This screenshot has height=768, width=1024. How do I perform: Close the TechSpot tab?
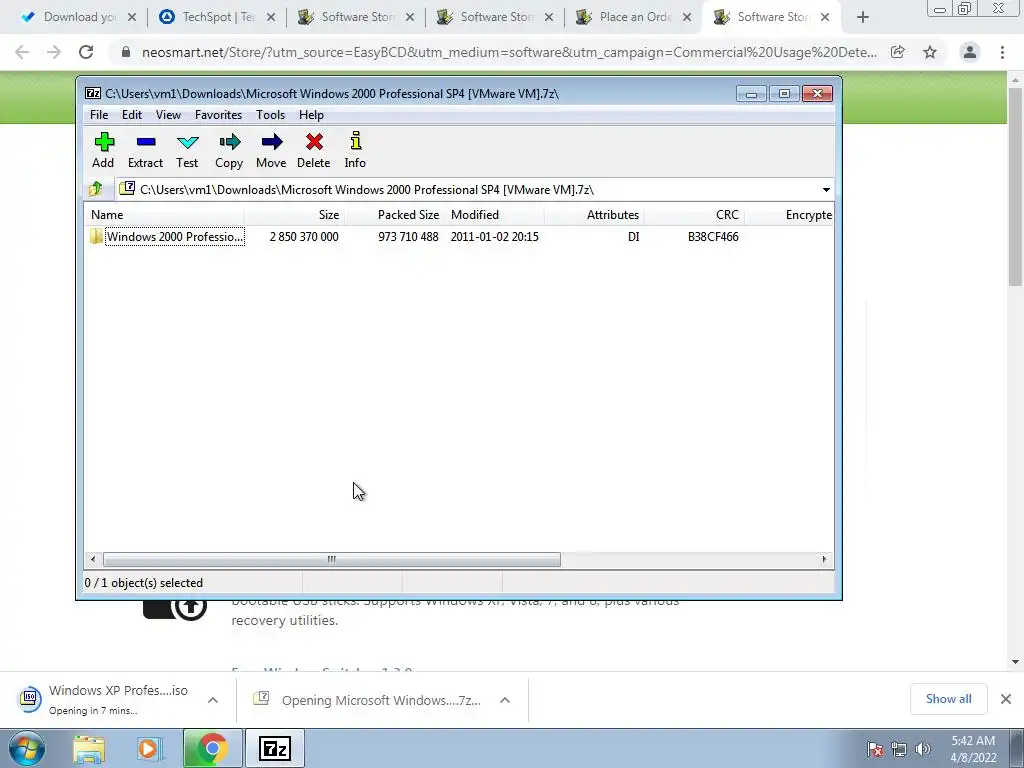coord(271,17)
